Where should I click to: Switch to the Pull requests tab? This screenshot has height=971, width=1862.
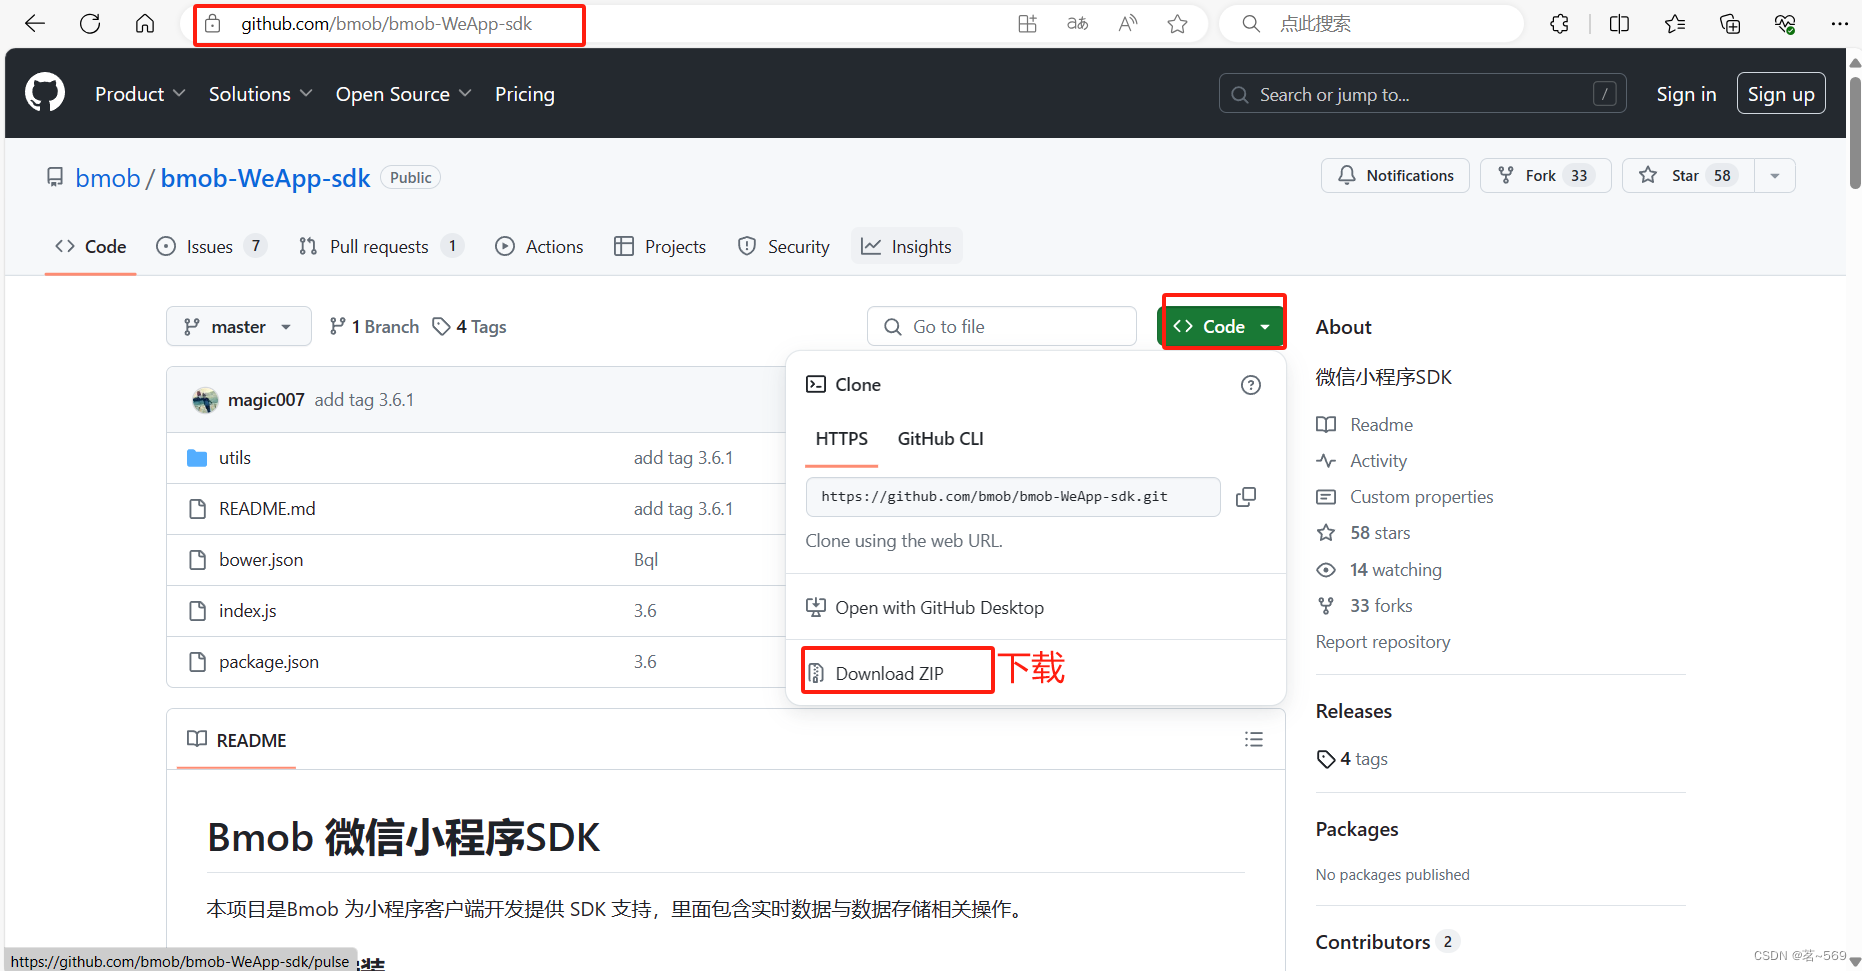[x=381, y=247]
